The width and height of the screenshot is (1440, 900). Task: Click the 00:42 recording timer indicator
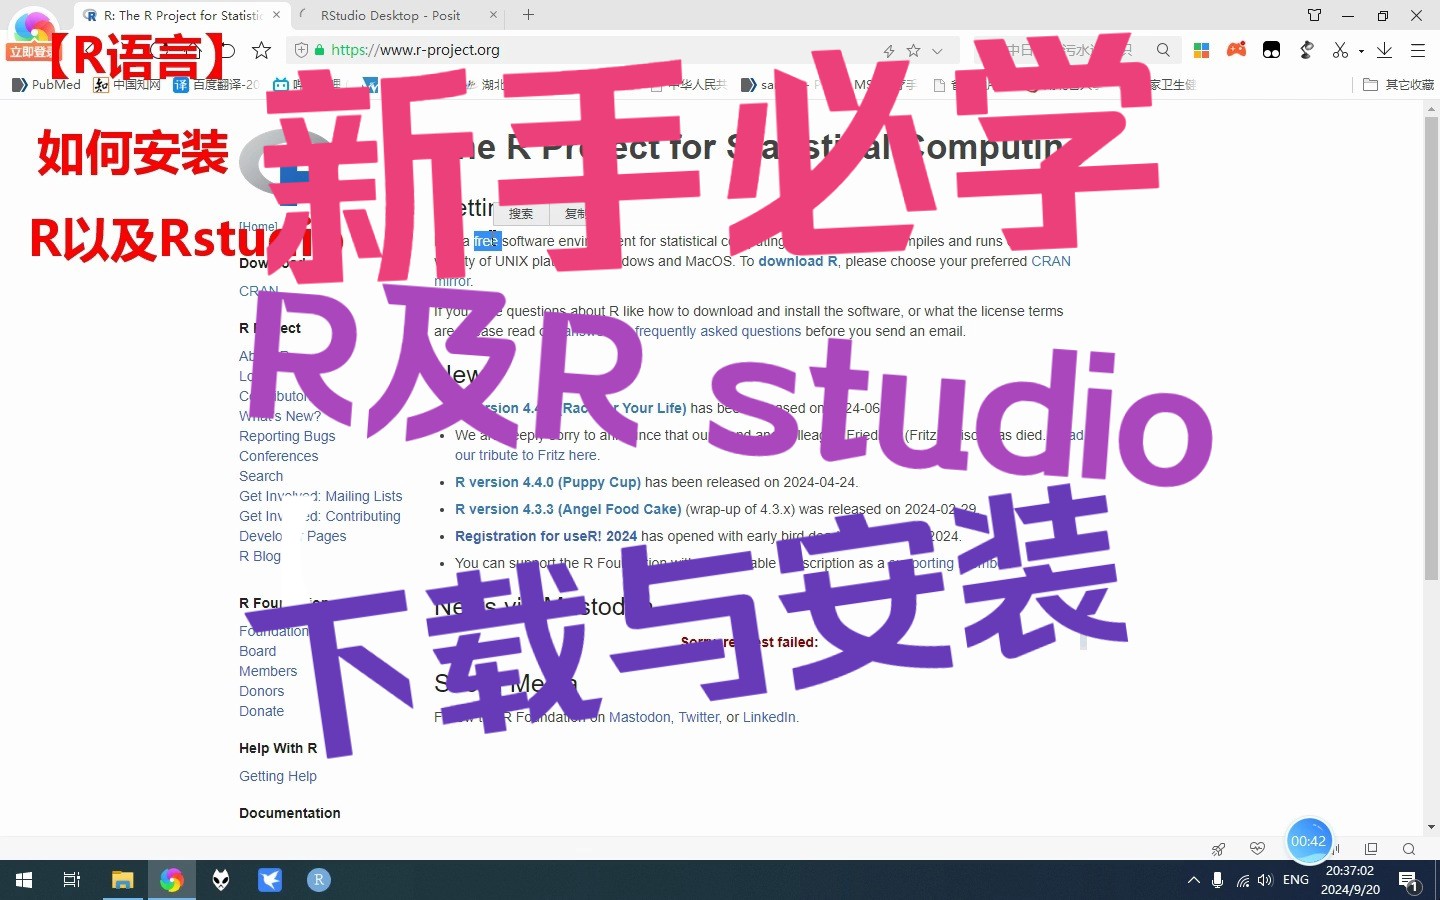1310,841
